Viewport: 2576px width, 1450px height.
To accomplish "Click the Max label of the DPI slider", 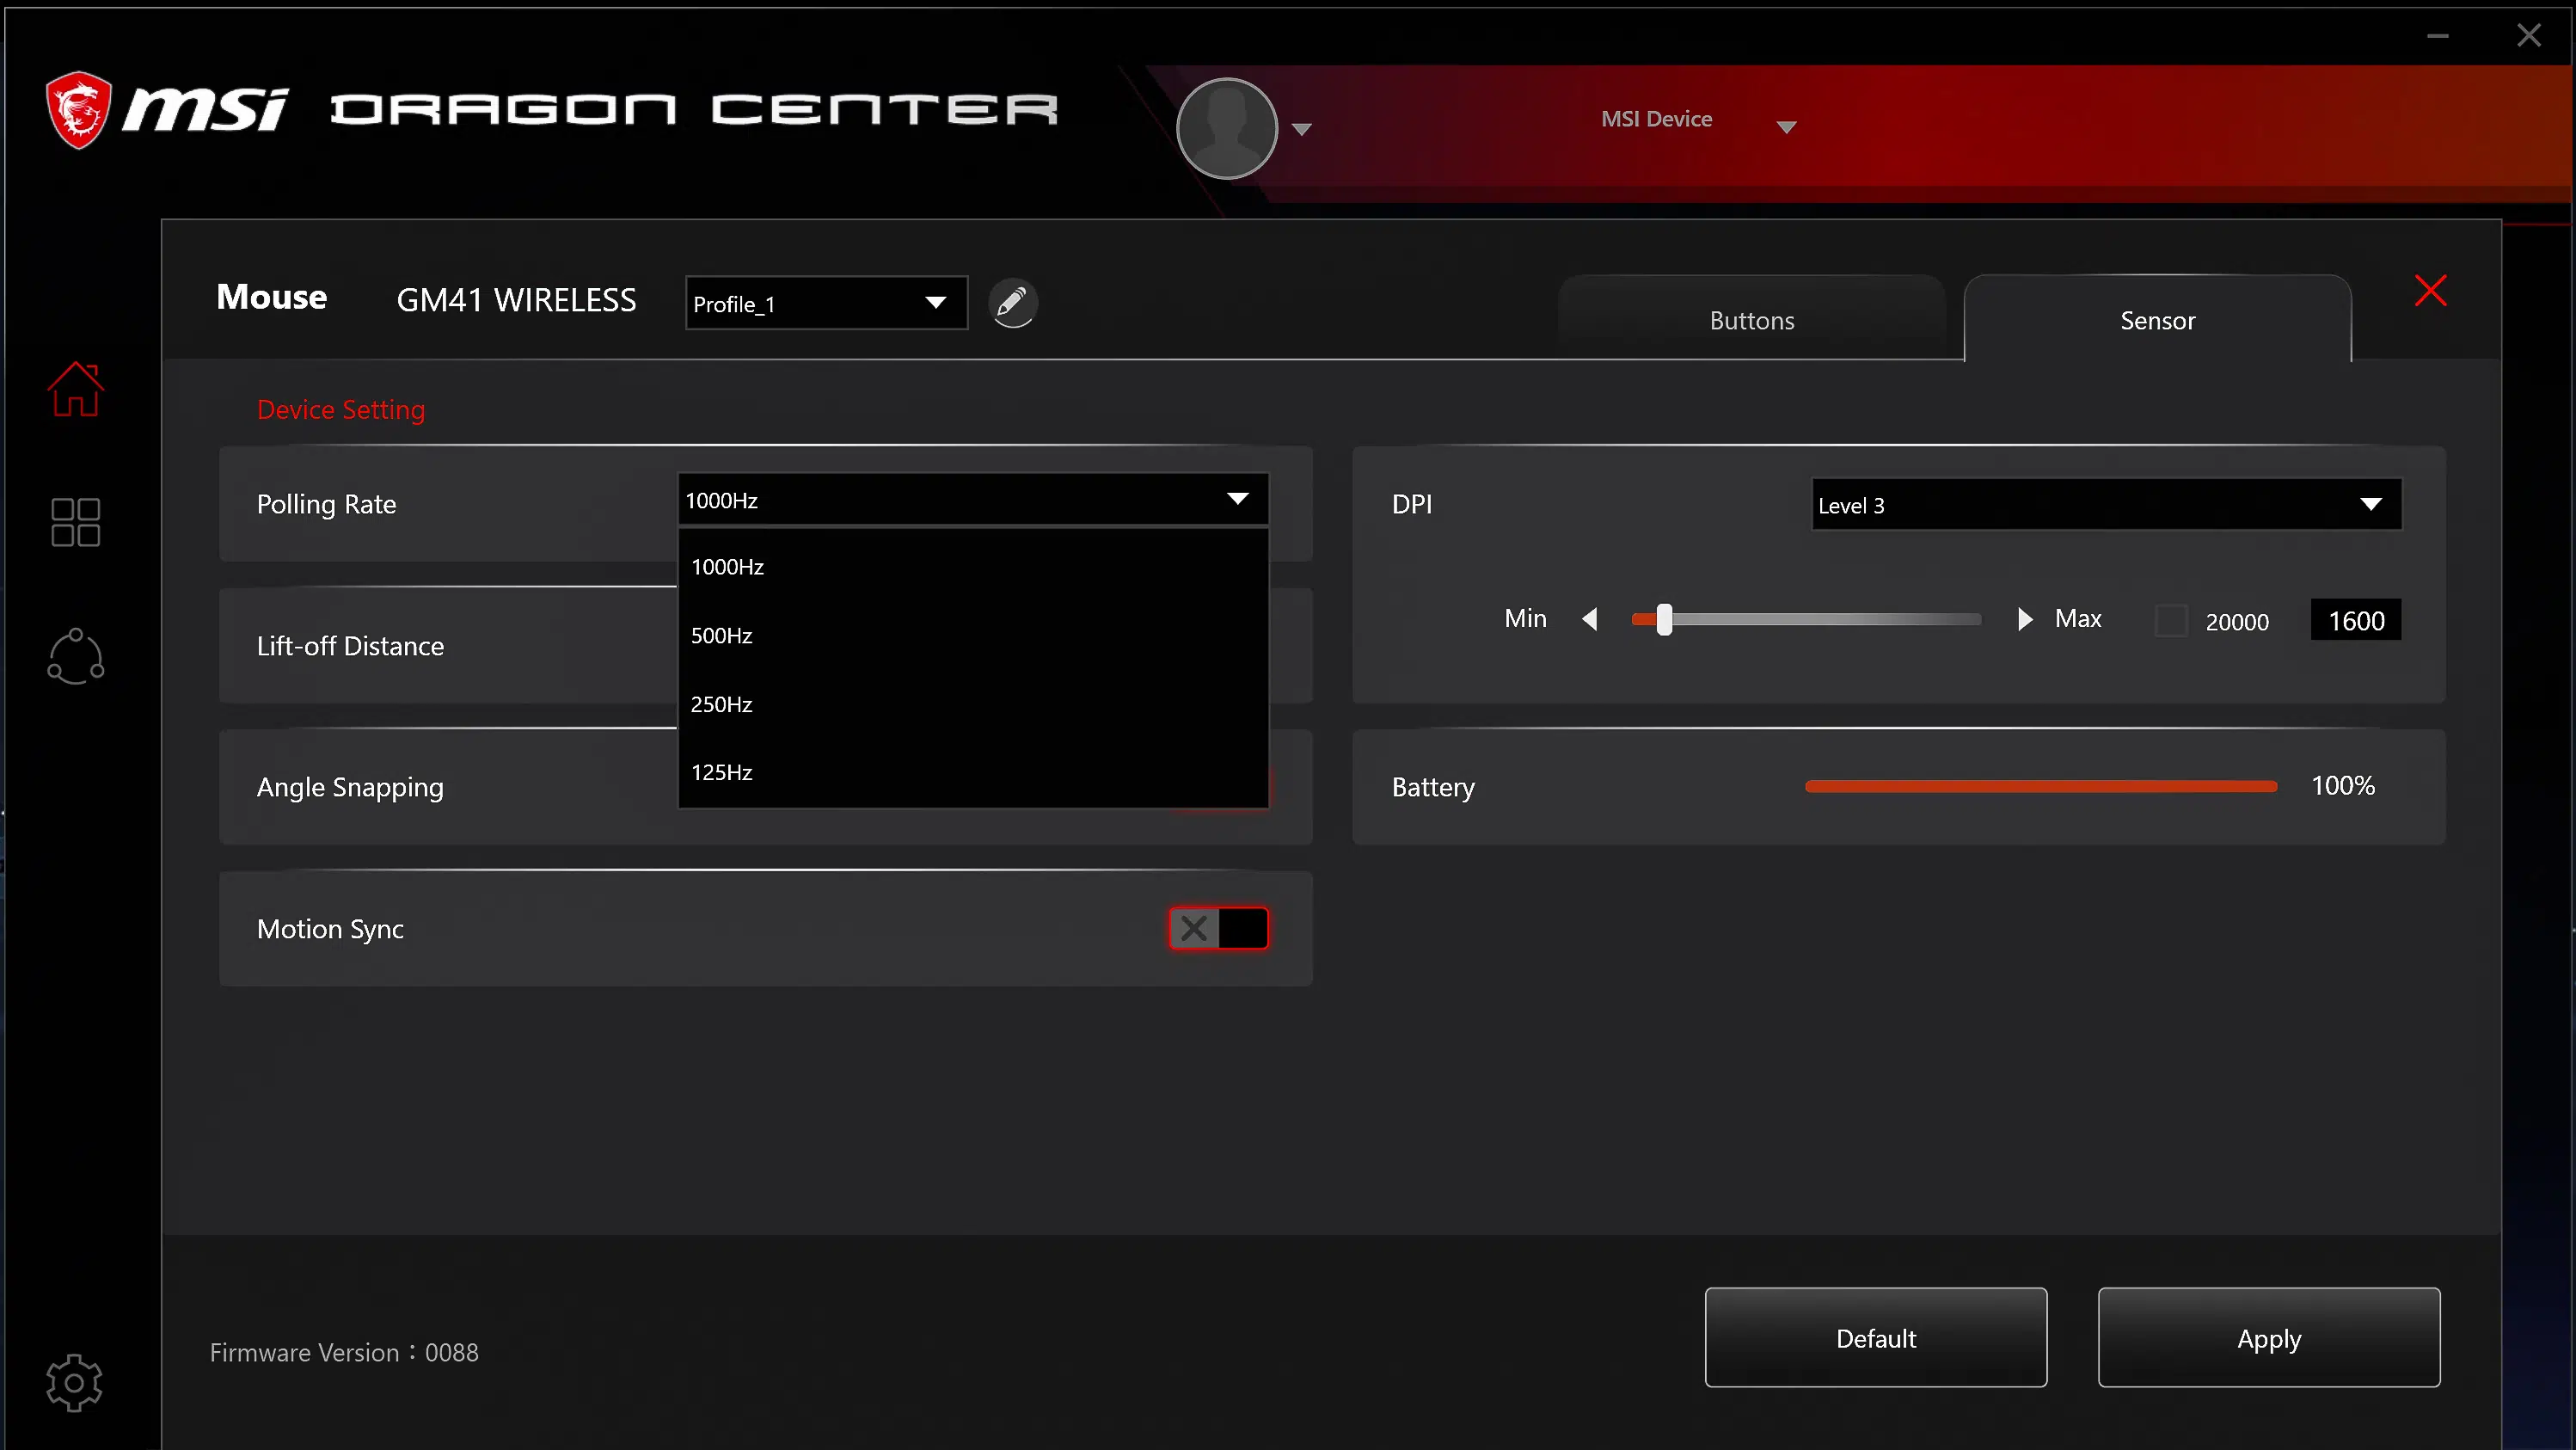I will tap(2078, 619).
